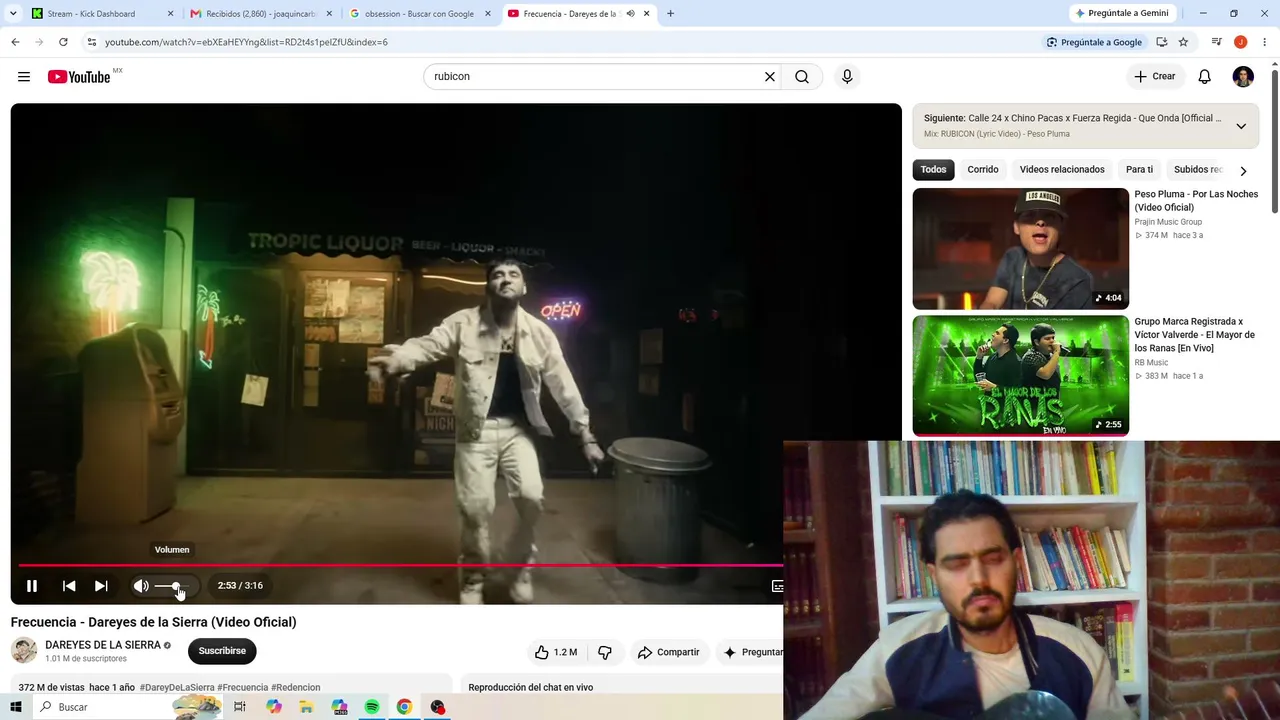Click the #DareyDeLaSierra hashtag
The width and height of the screenshot is (1280, 720).
pos(177,688)
